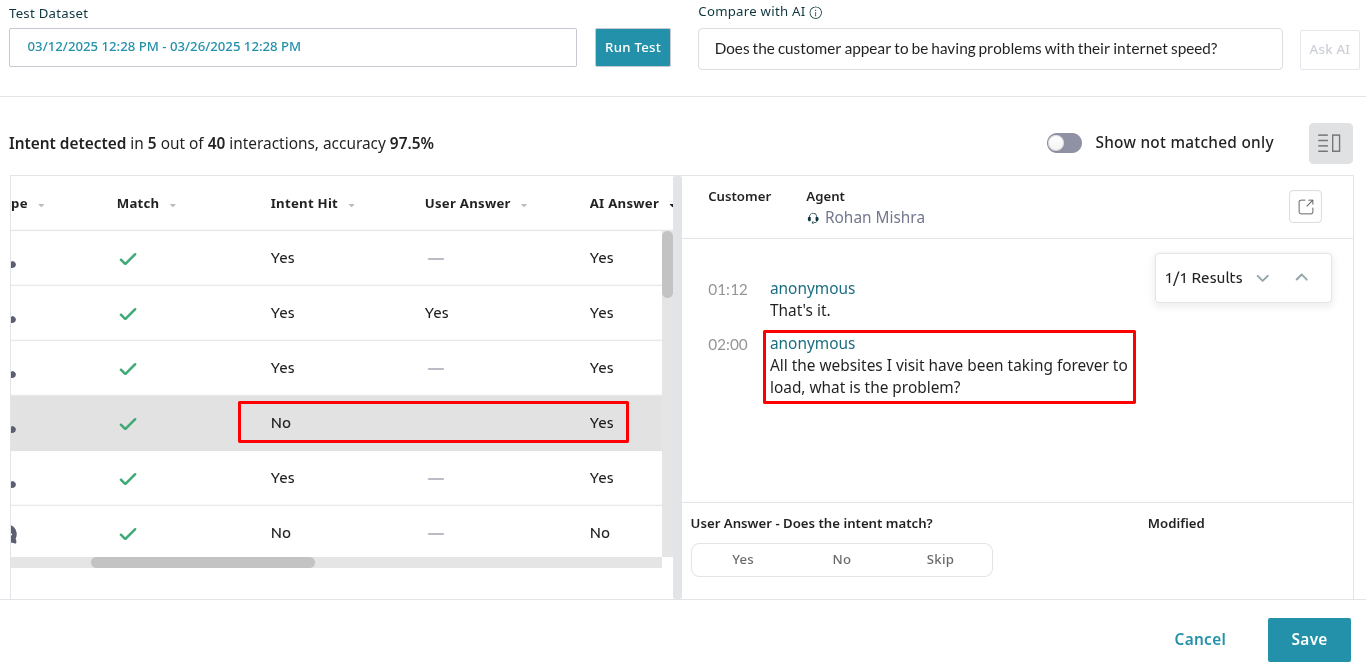Click the horizontal scrollbar under the table
This screenshot has width=1366, height=671.
pyautogui.click(x=203, y=563)
